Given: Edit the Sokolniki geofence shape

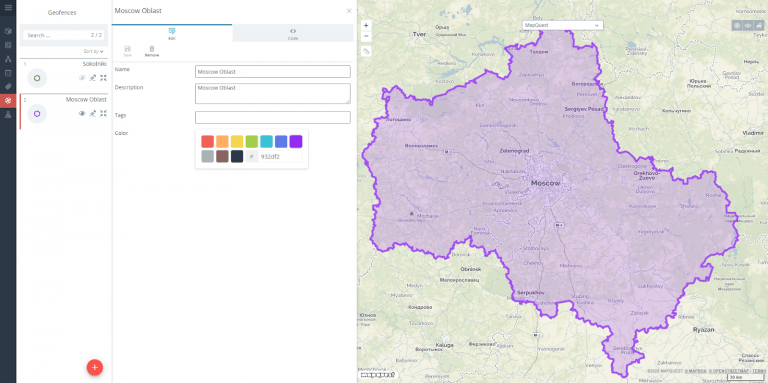Looking at the screenshot, I should coord(93,77).
